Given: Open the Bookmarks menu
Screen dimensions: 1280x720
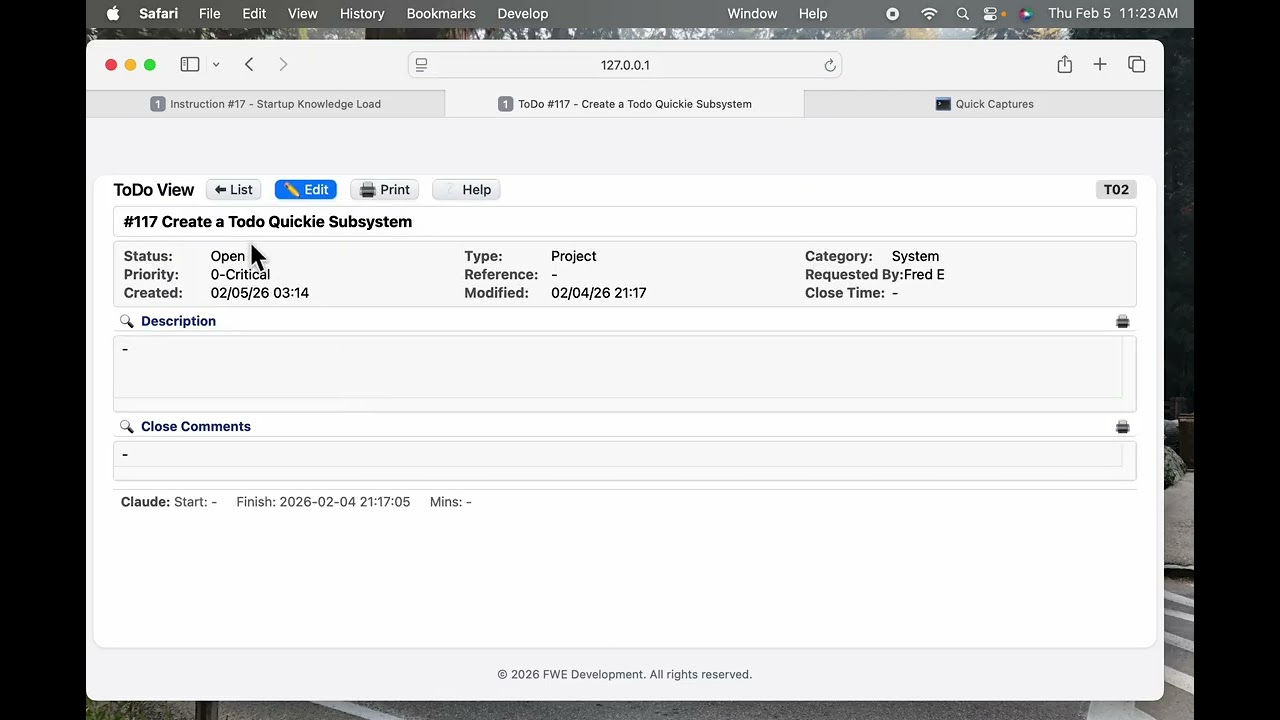Looking at the screenshot, I should click(441, 13).
